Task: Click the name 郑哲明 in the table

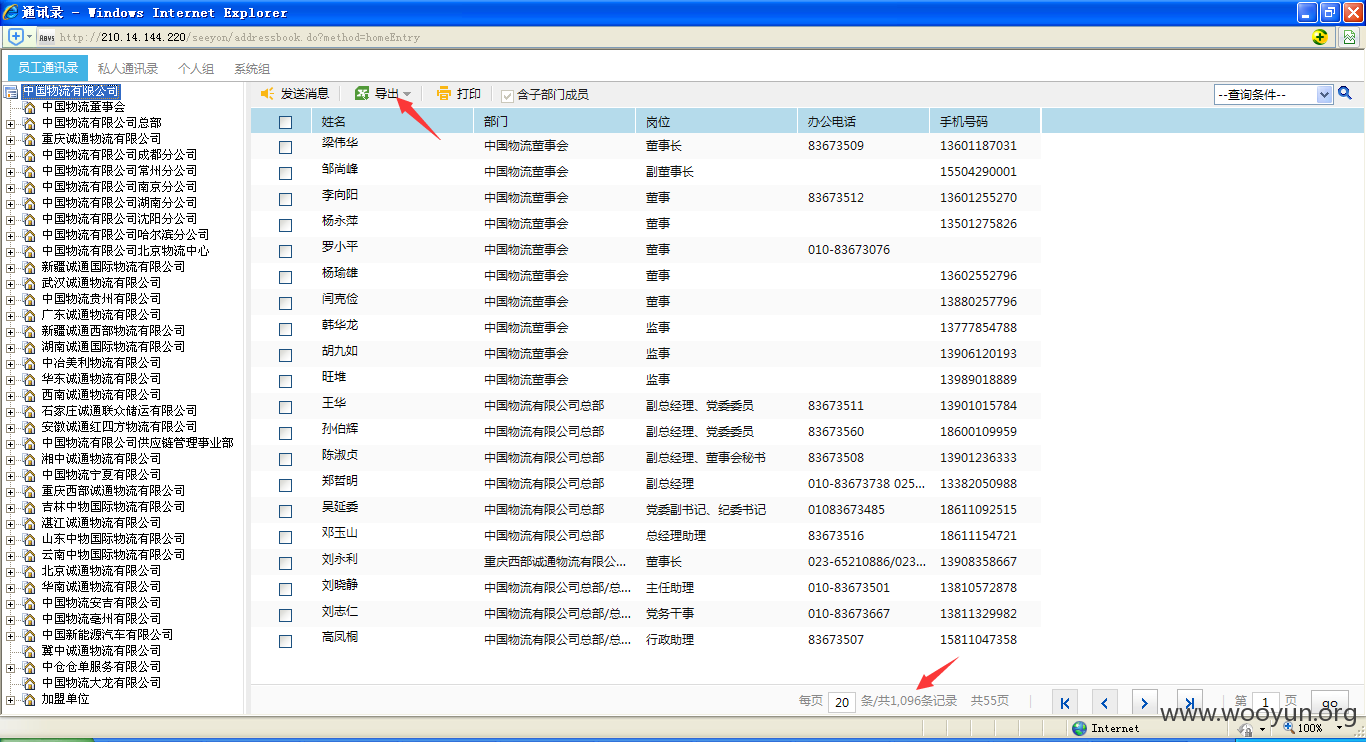Action: click(x=340, y=483)
